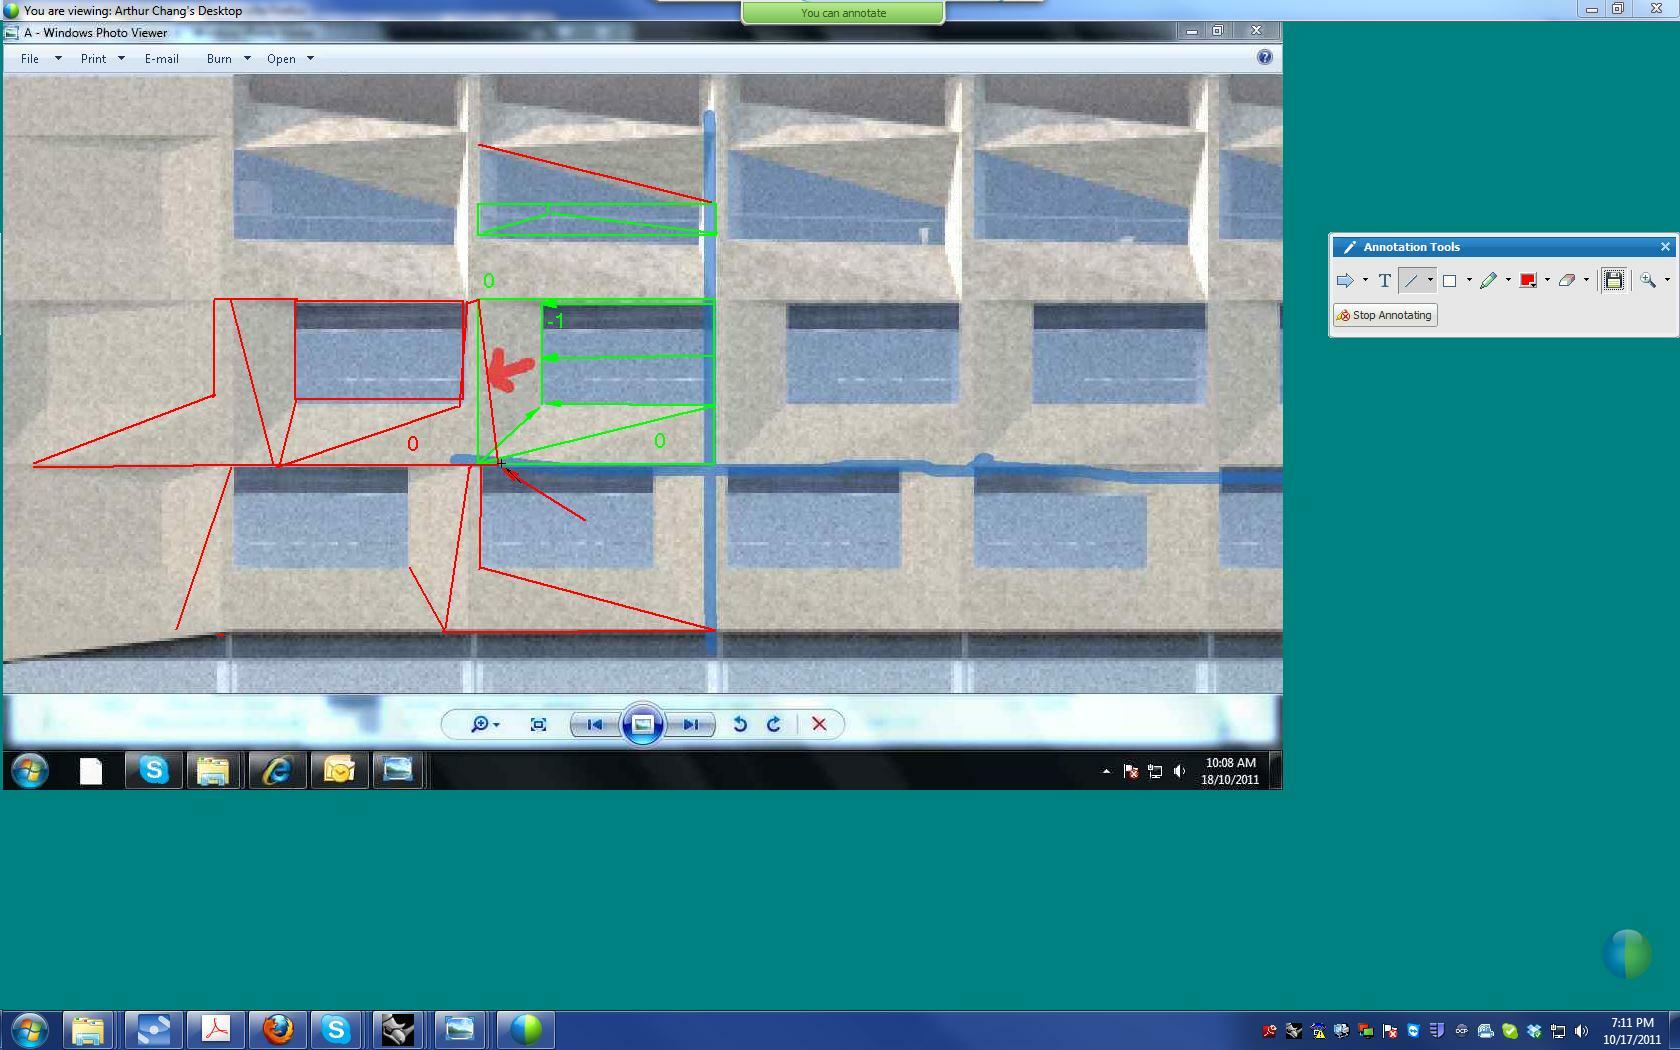Select the highlighter pen tool

pyautogui.click(x=1488, y=281)
